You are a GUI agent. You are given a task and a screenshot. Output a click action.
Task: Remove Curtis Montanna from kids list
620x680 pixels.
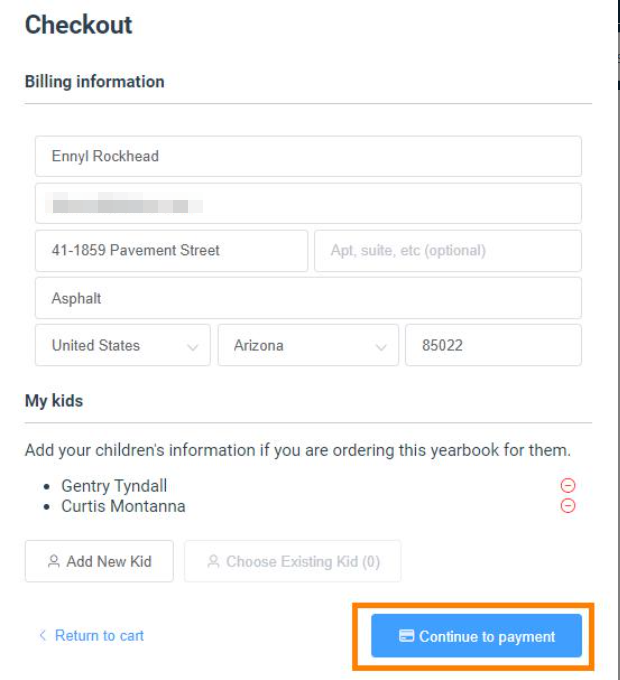tap(568, 506)
